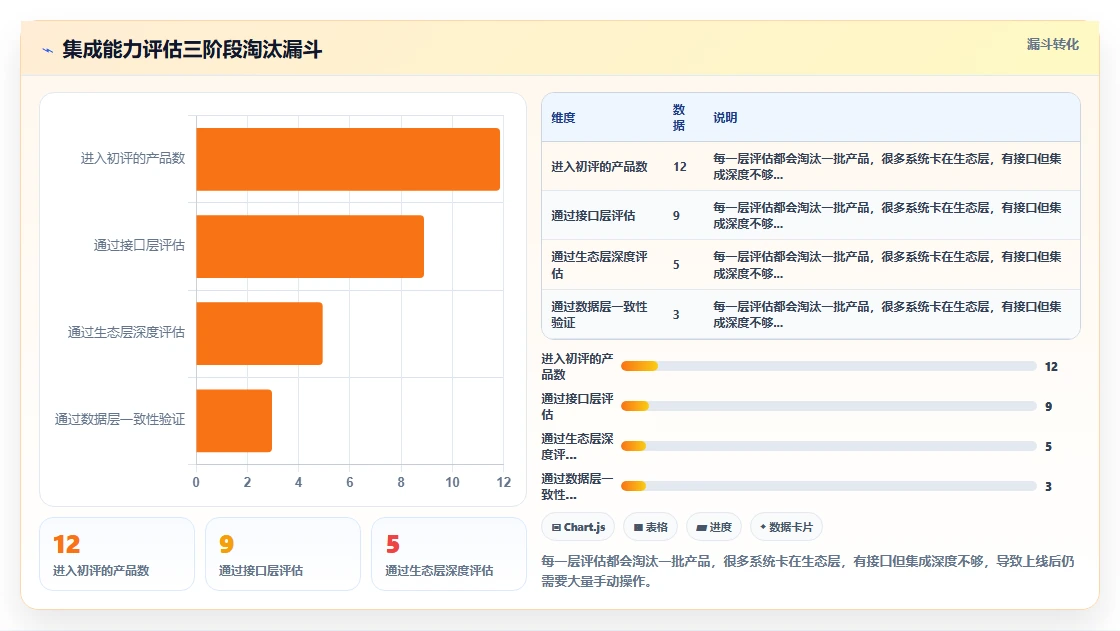The image size is (1120, 631).
Task: Click the 说明 table column header
Action: tap(725, 118)
